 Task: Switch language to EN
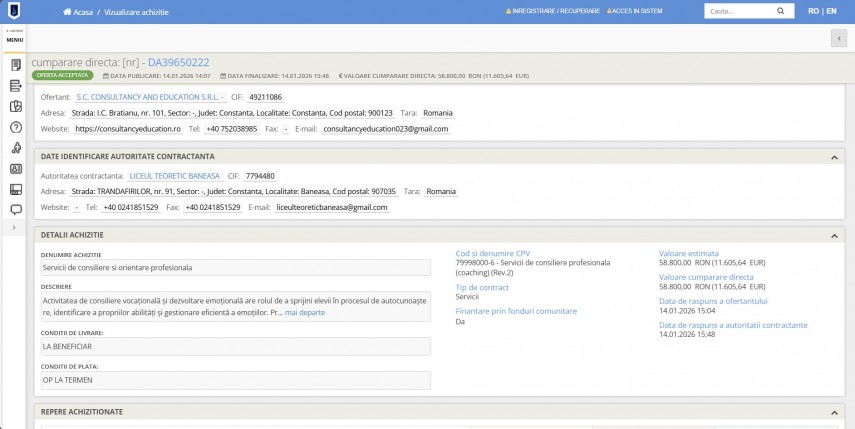tap(832, 11)
